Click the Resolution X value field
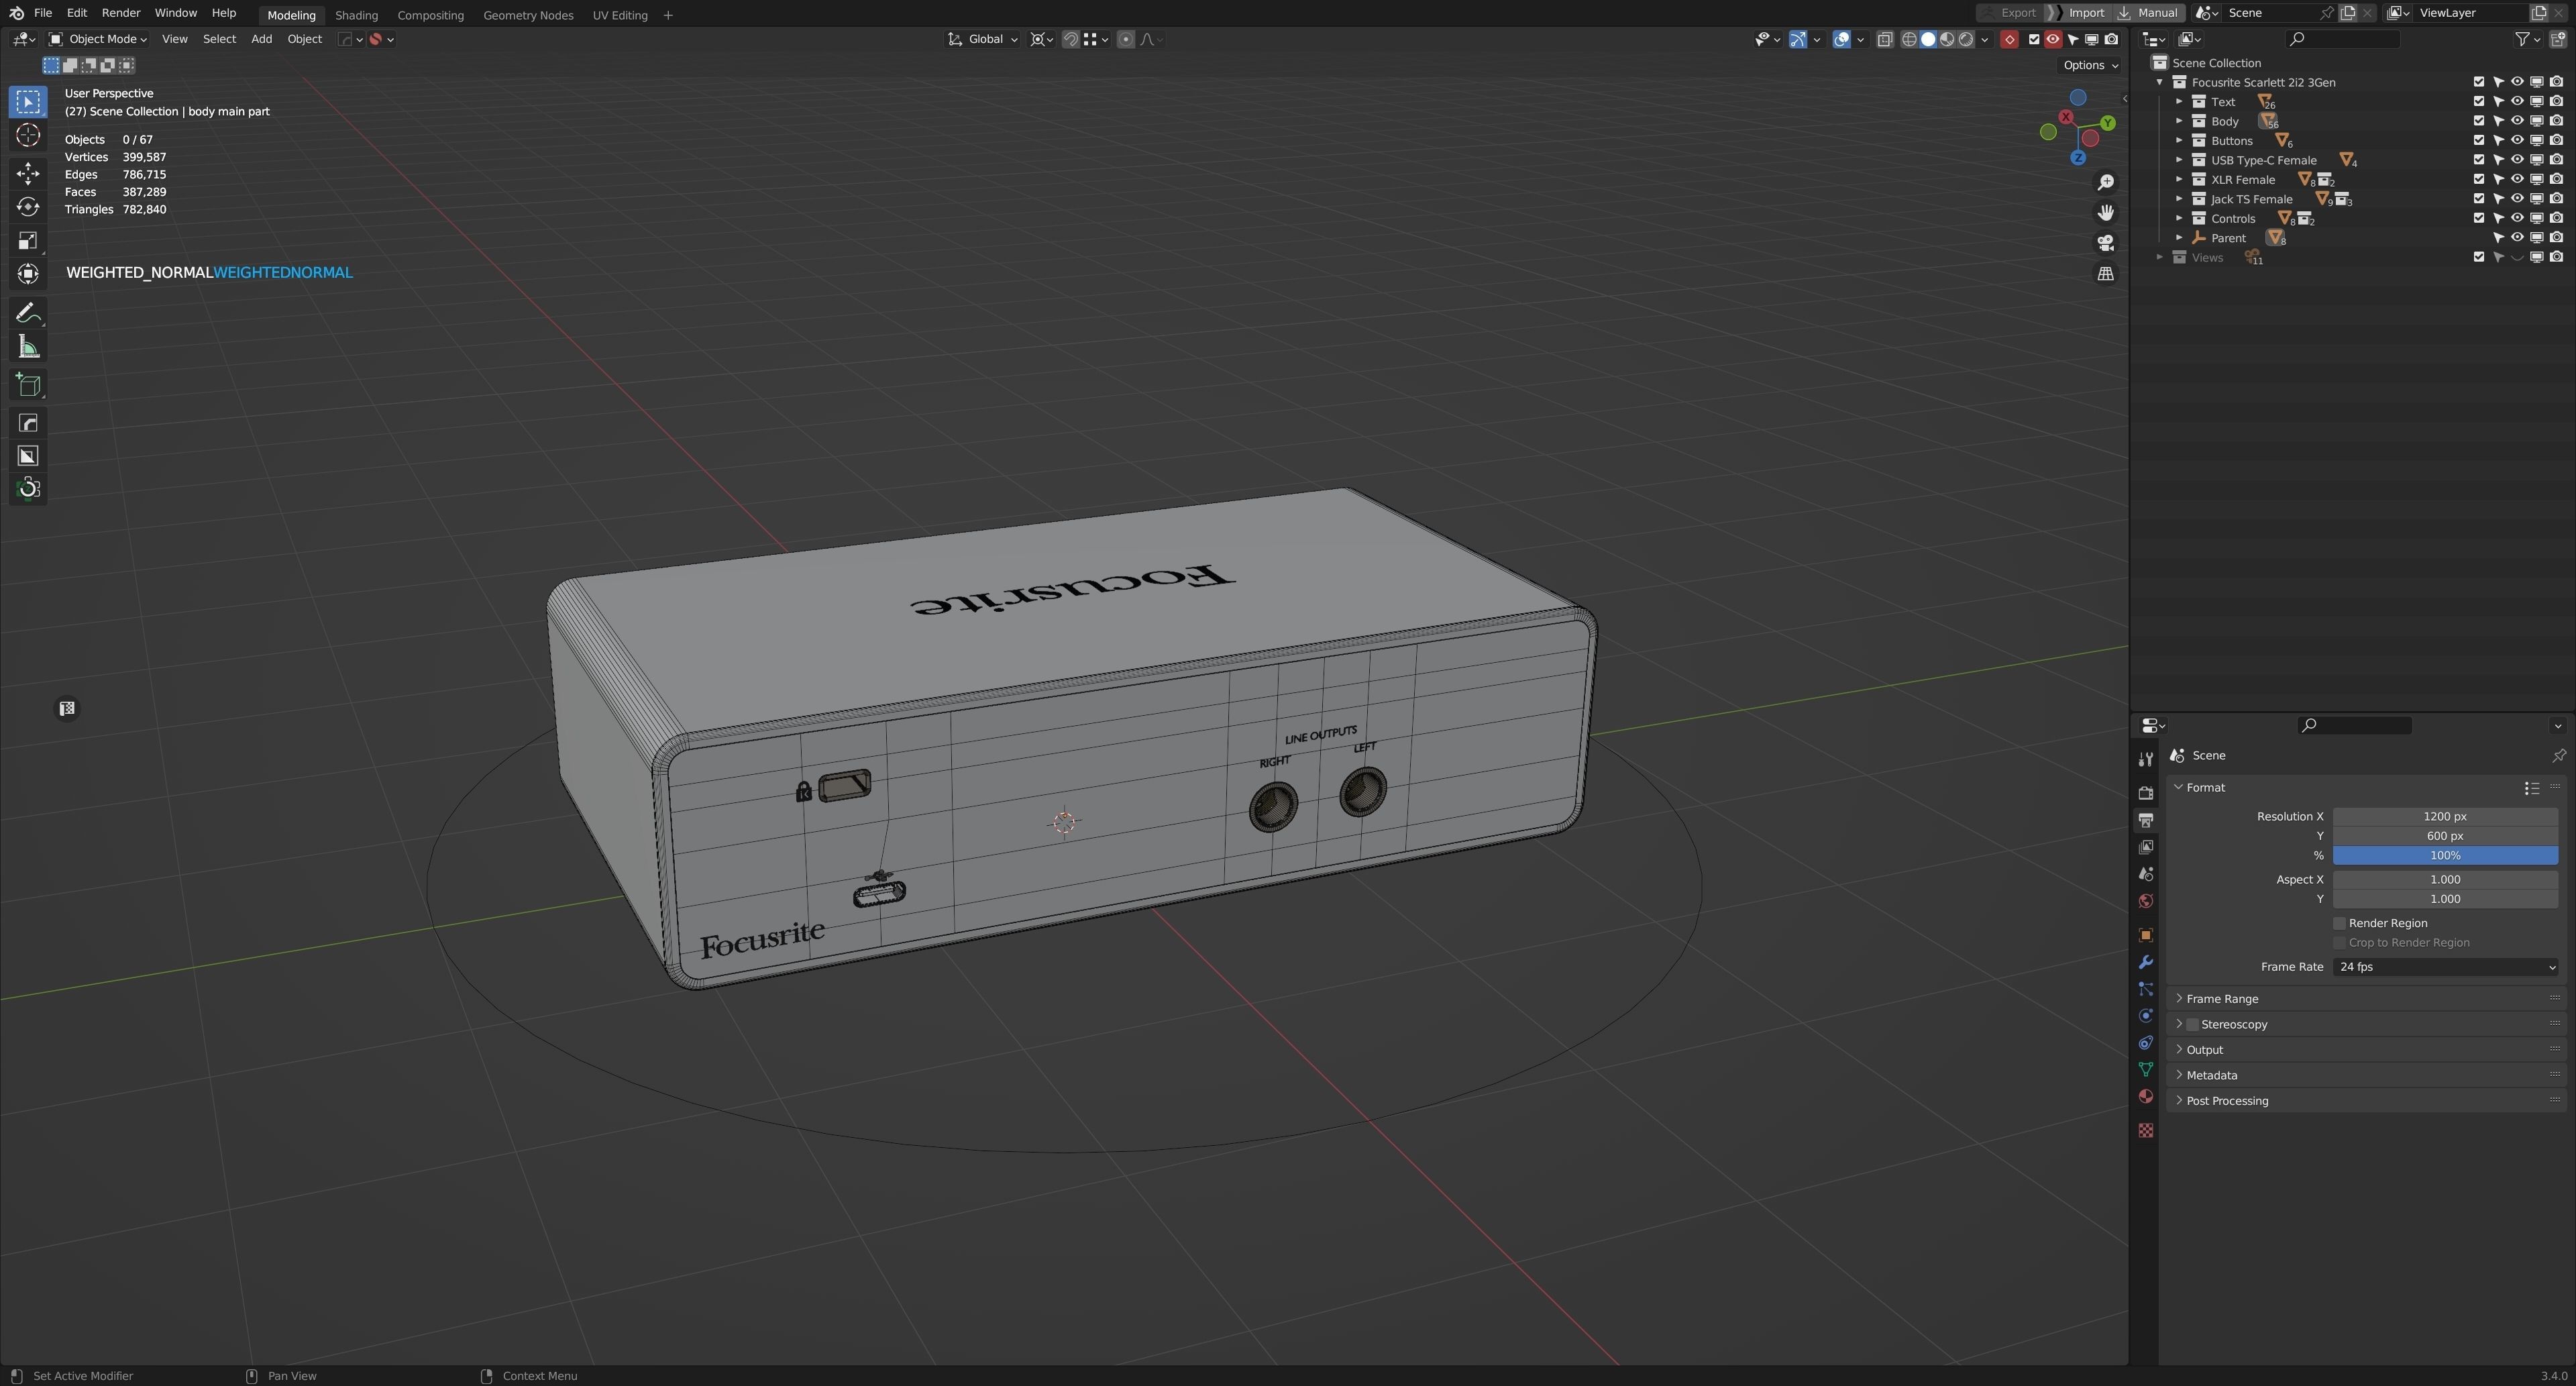2576x1386 pixels. tap(2445, 816)
